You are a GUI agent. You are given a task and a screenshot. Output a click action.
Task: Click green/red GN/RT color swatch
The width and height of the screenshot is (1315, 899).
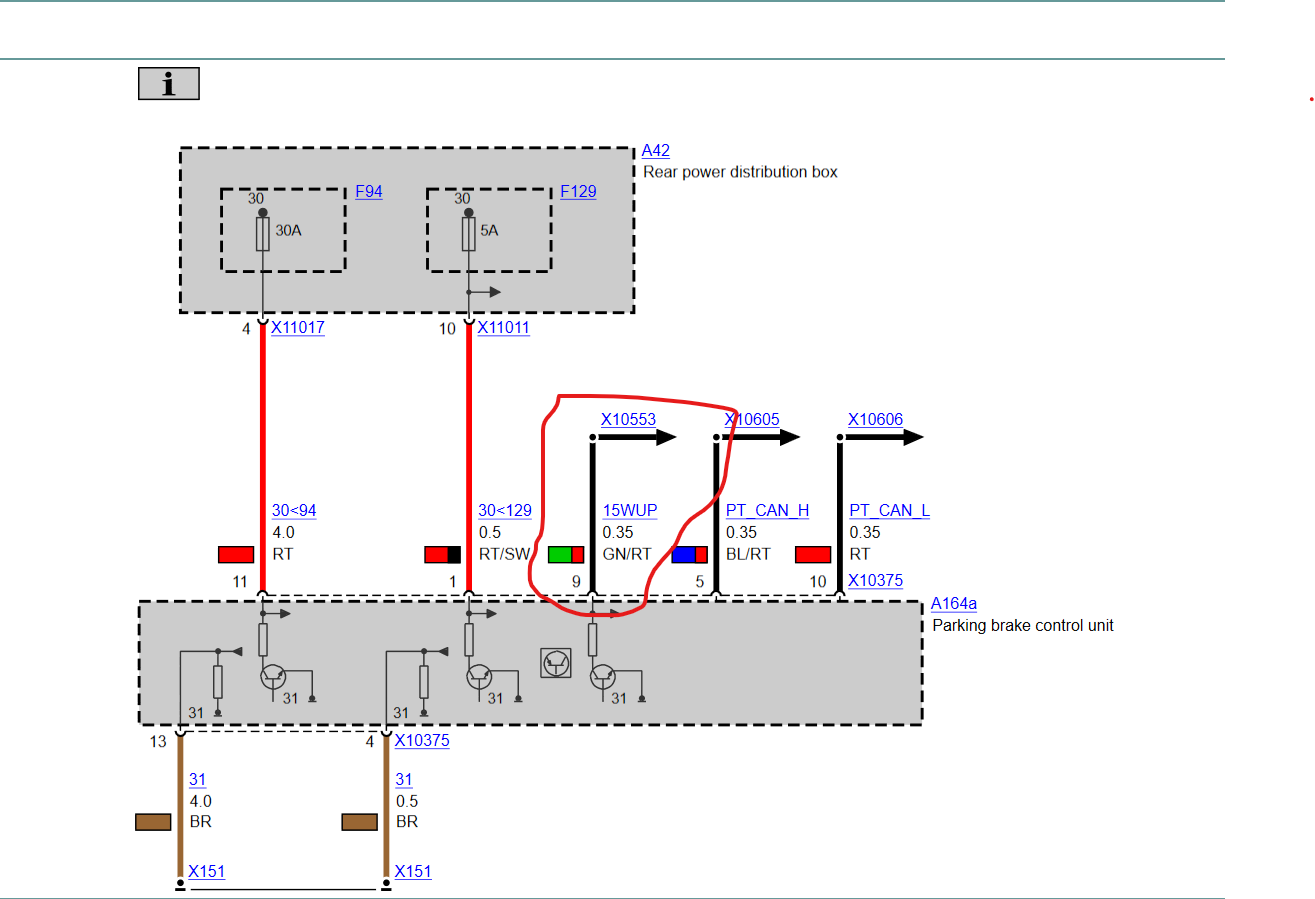point(566,554)
